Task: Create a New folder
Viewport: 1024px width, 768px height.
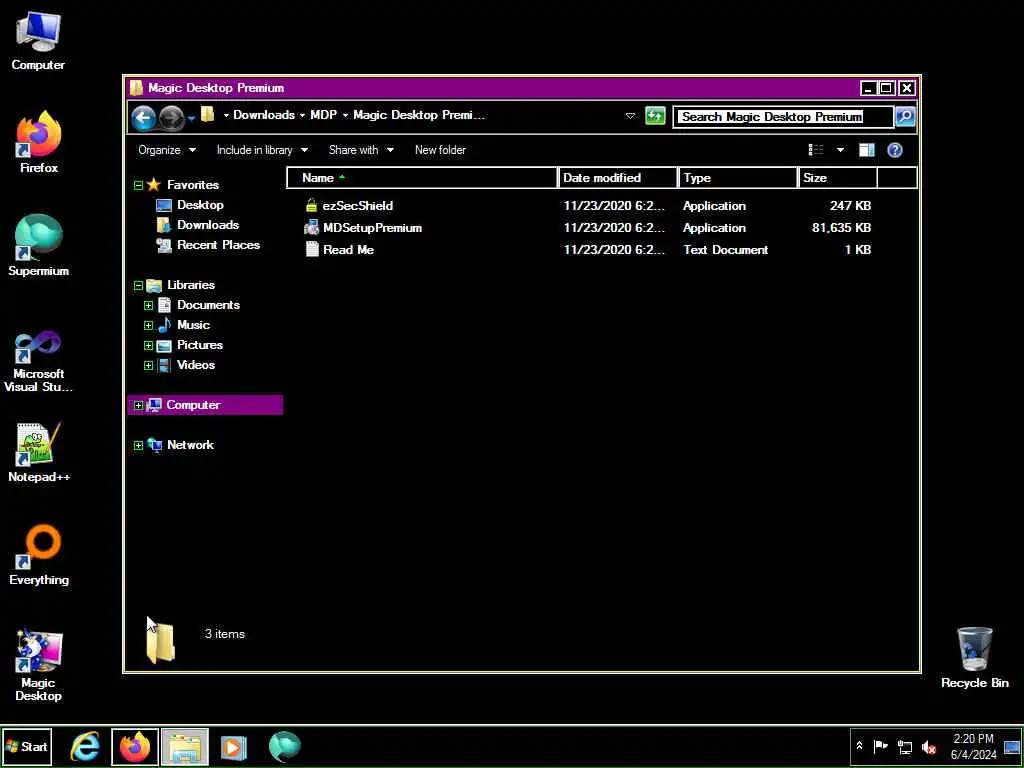Action: [x=440, y=150]
